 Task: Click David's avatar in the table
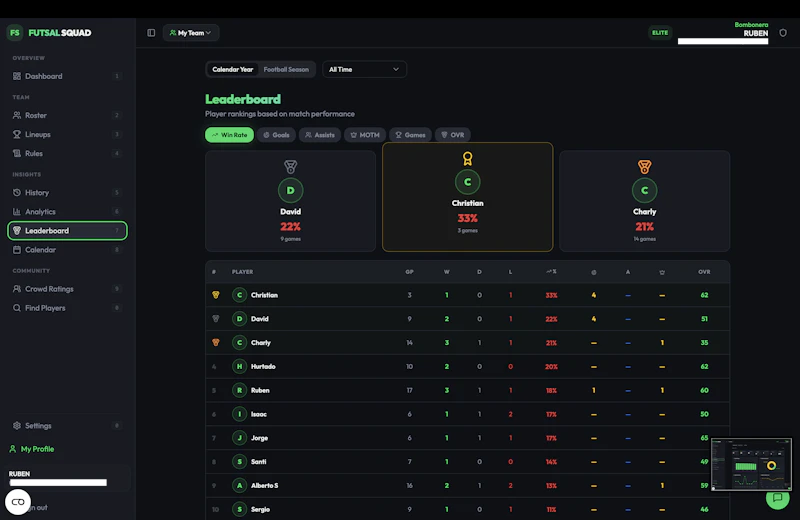pyautogui.click(x=239, y=319)
